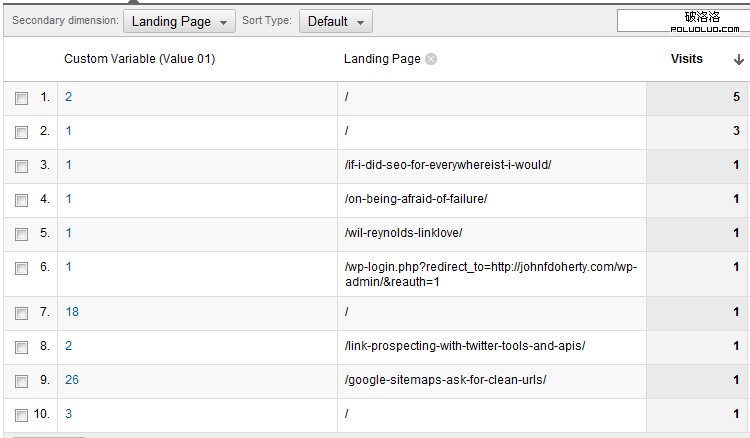Click the Visits sort descending arrow

click(739, 60)
